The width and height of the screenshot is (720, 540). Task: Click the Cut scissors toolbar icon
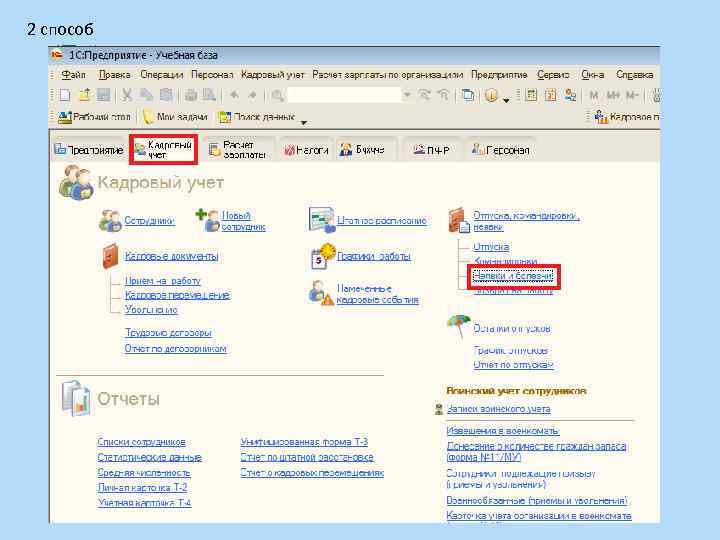pos(127,95)
